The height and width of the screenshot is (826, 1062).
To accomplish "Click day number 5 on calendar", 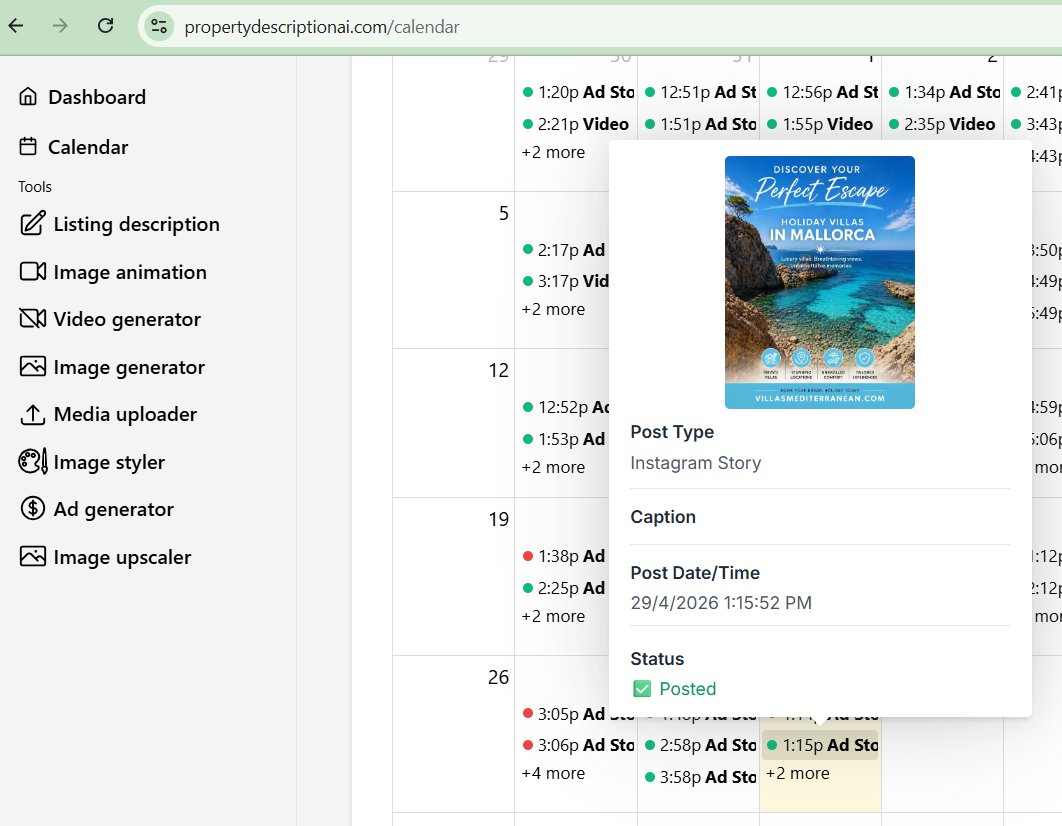I will (x=503, y=213).
